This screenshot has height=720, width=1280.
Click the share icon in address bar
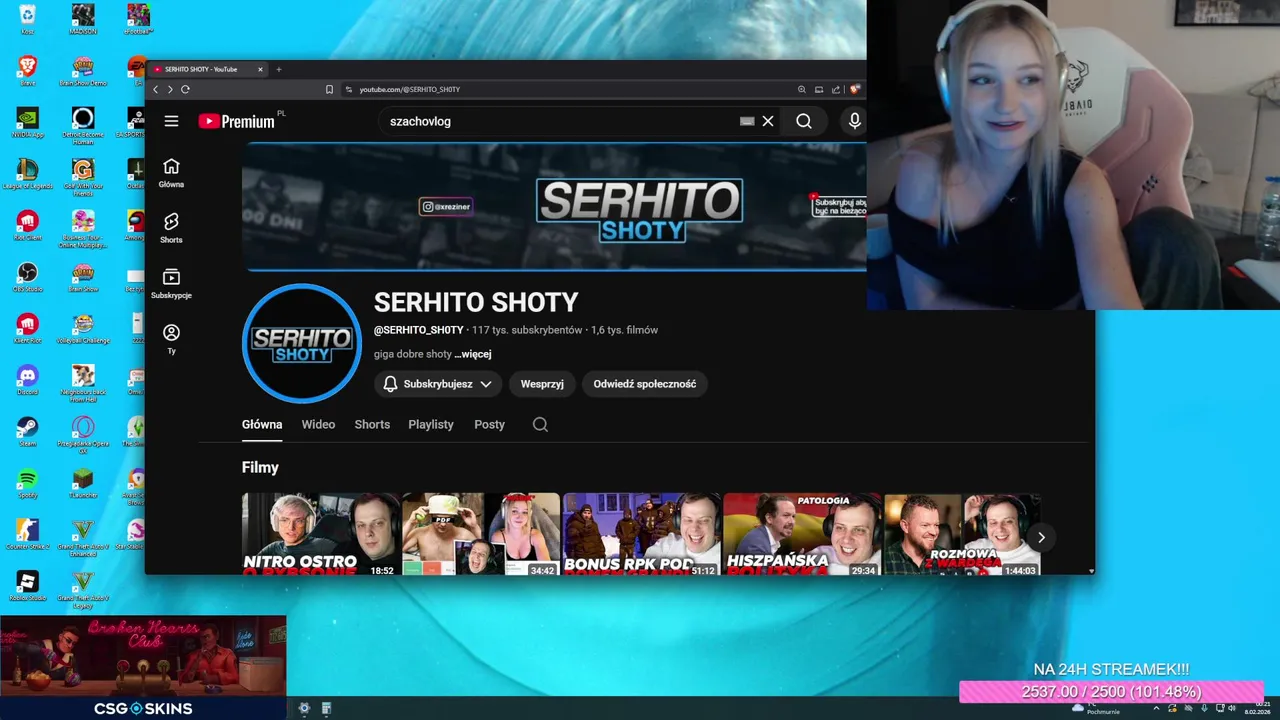click(836, 89)
